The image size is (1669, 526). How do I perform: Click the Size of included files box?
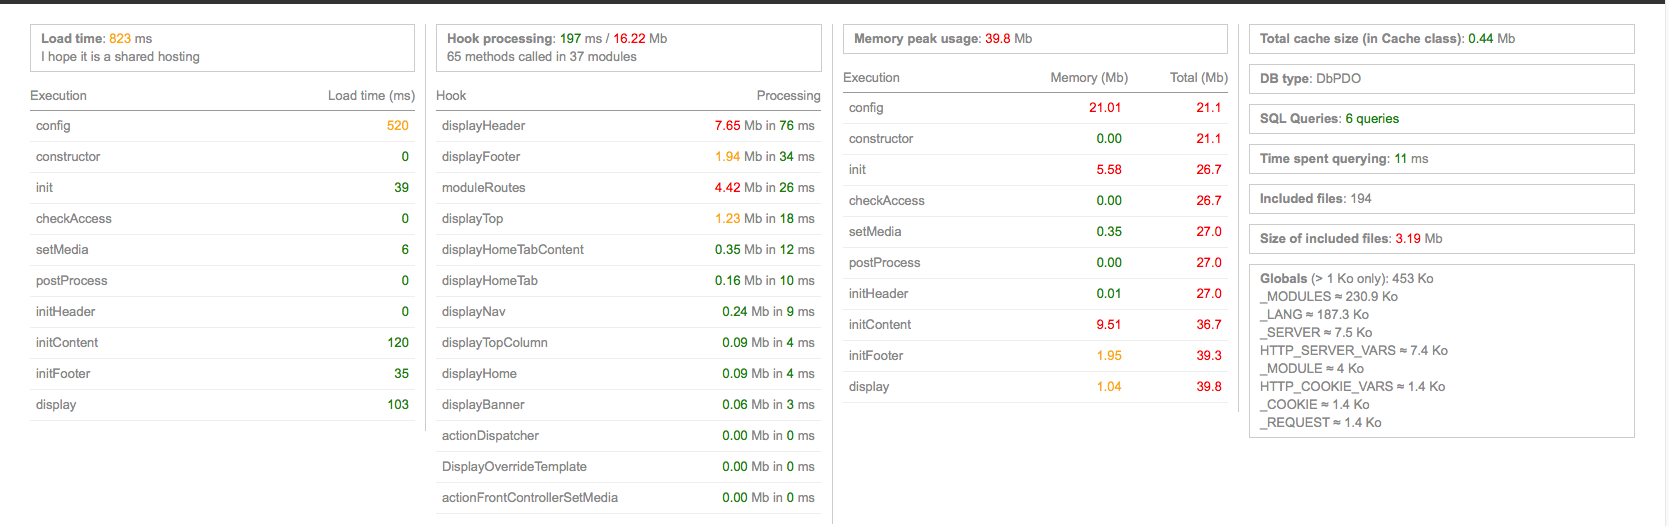tap(1442, 239)
